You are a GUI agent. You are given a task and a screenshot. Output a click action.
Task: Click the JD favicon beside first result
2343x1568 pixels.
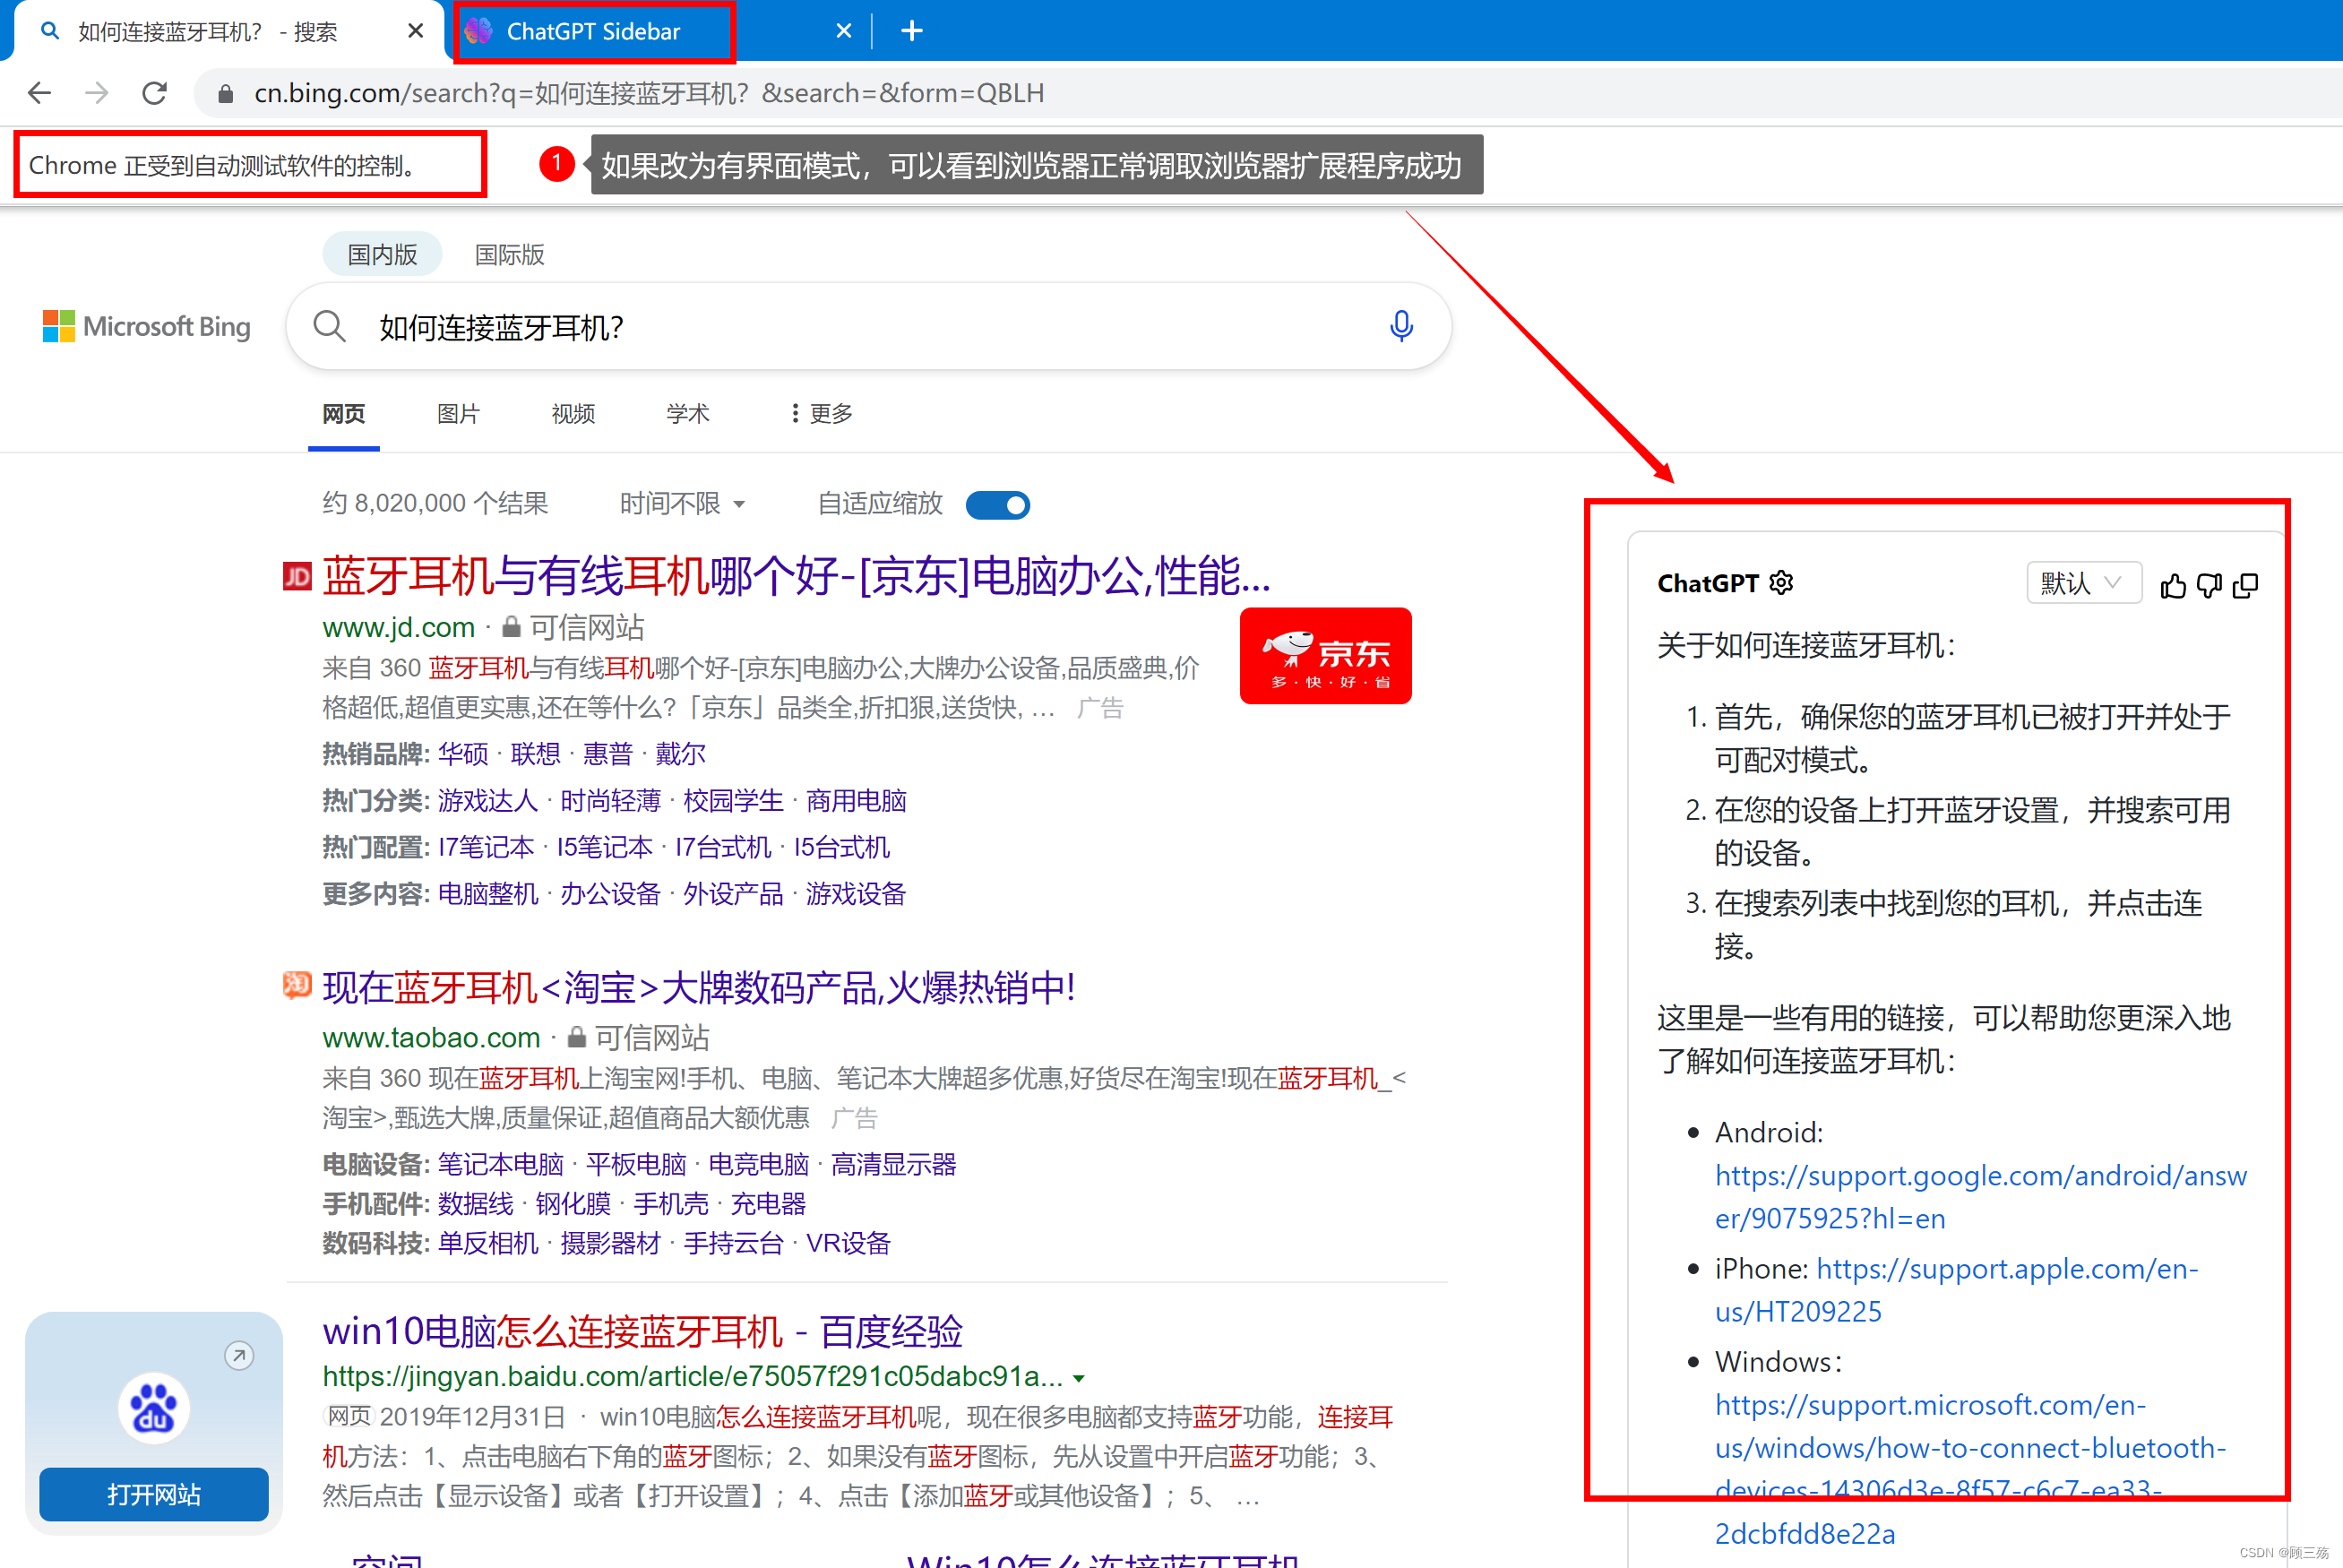[x=297, y=576]
